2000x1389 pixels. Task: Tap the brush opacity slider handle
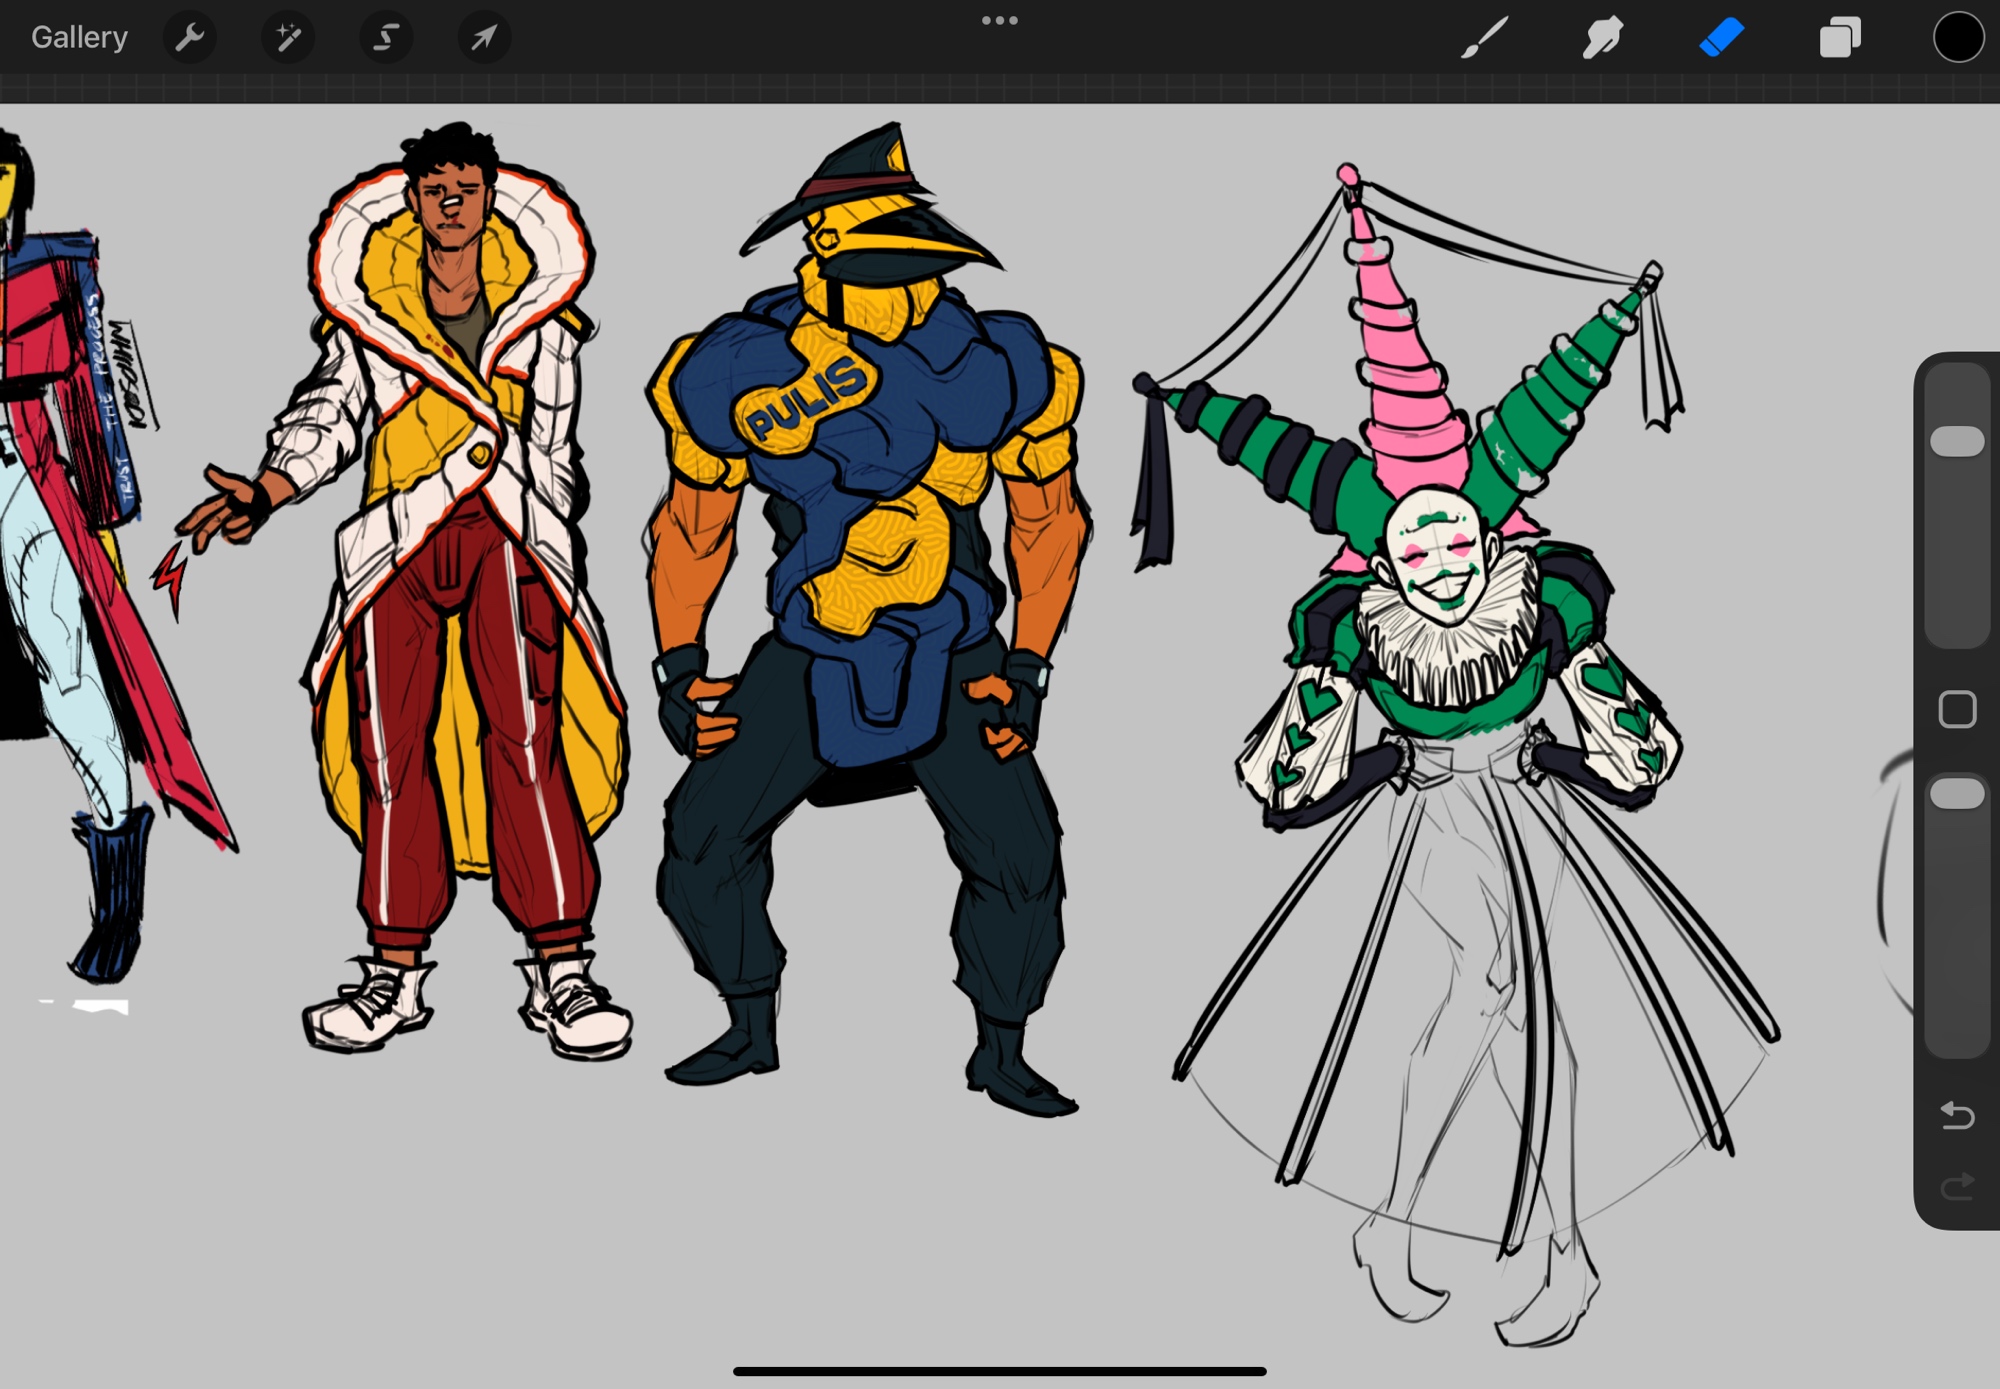(1957, 794)
